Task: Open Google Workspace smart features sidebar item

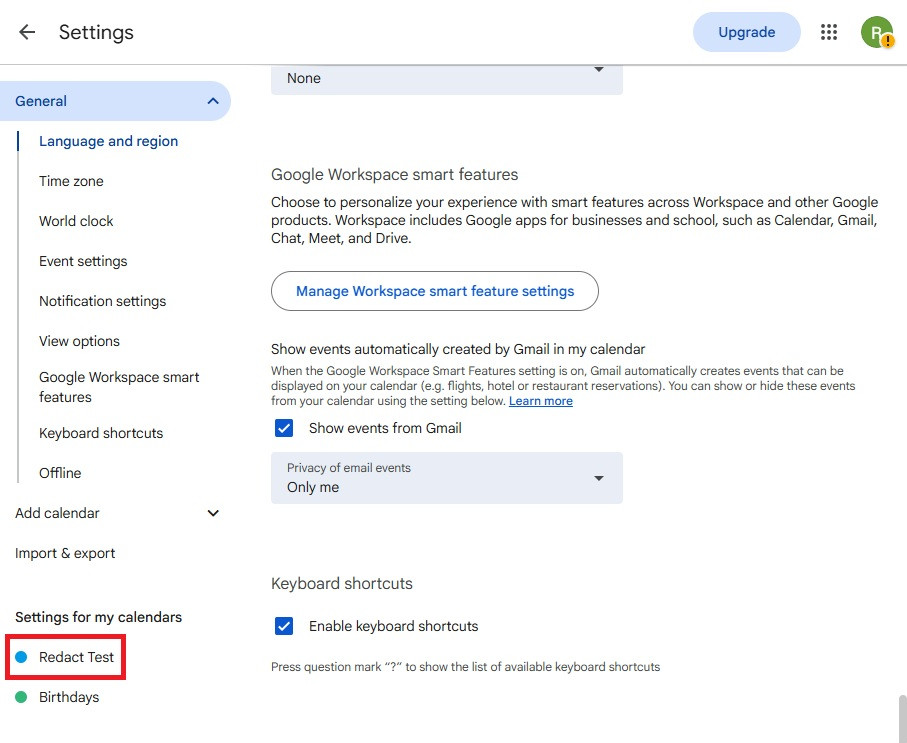Action: point(119,387)
